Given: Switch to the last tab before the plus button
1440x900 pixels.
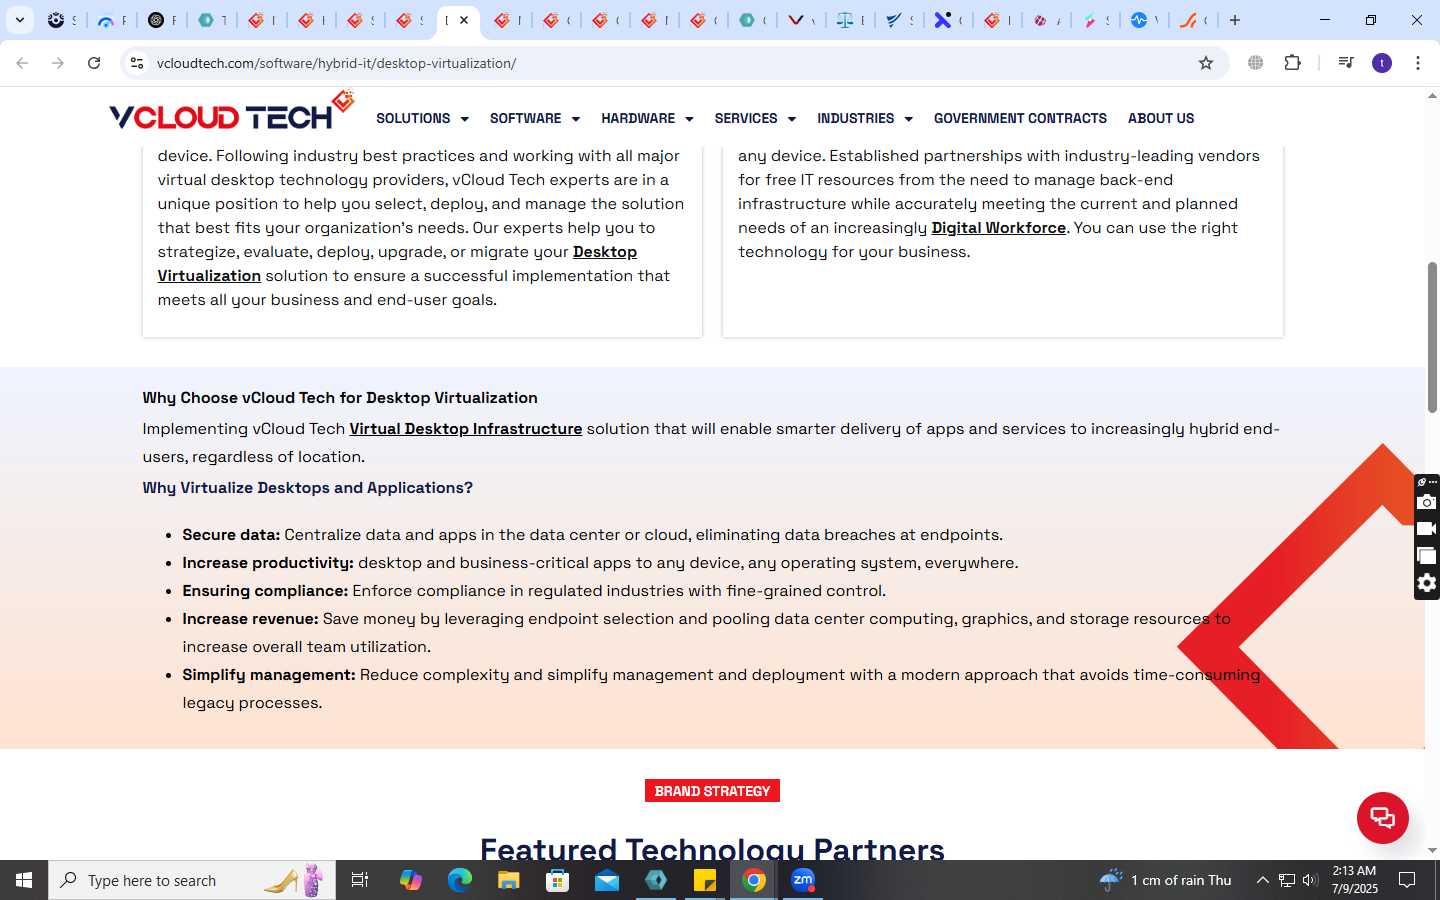Looking at the screenshot, I should [x=1192, y=20].
